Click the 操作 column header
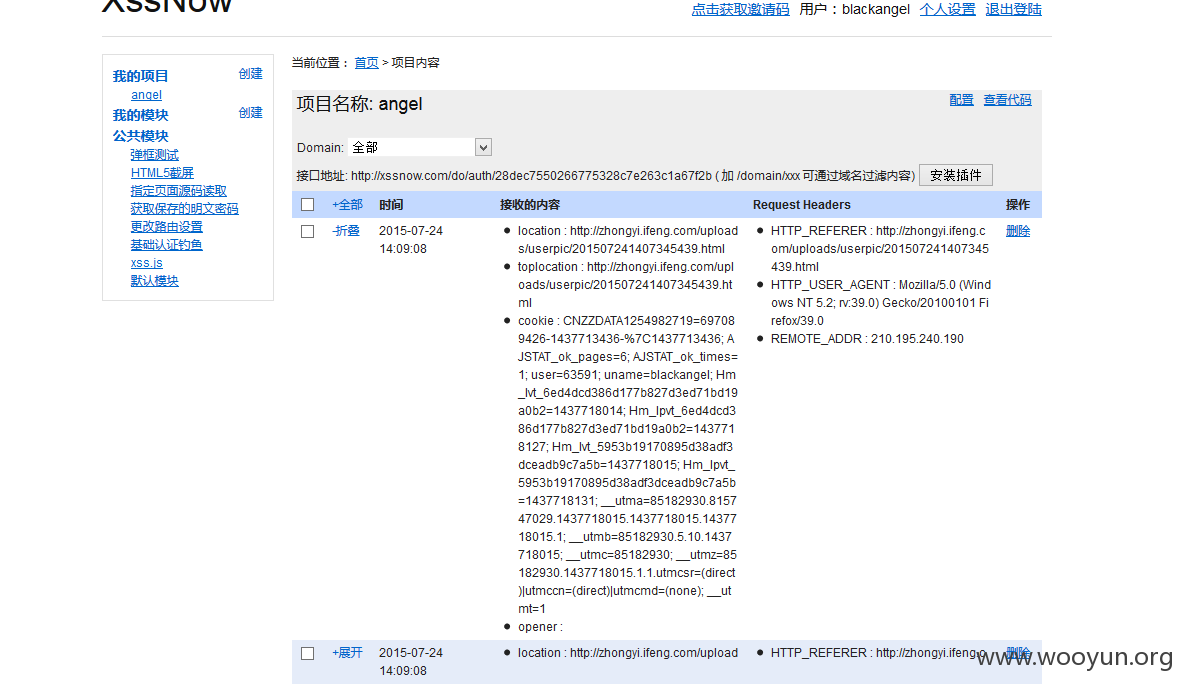 (x=1018, y=205)
